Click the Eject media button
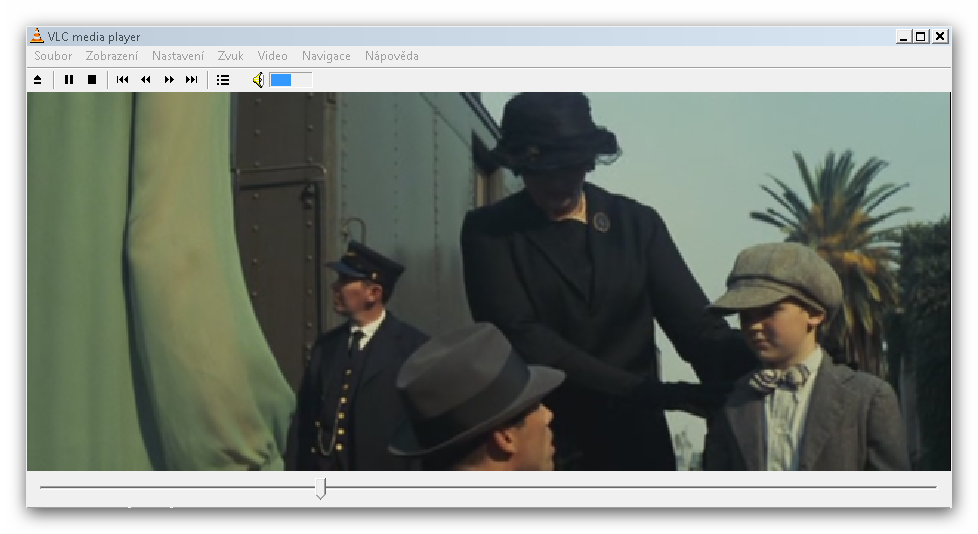This screenshot has height=534, width=978. coord(37,80)
